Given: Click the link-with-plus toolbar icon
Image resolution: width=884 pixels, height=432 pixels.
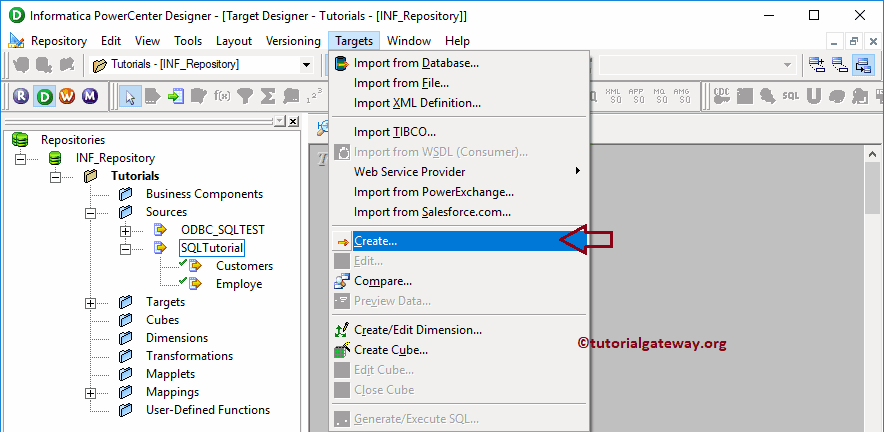Looking at the screenshot, I should coord(816,64).
